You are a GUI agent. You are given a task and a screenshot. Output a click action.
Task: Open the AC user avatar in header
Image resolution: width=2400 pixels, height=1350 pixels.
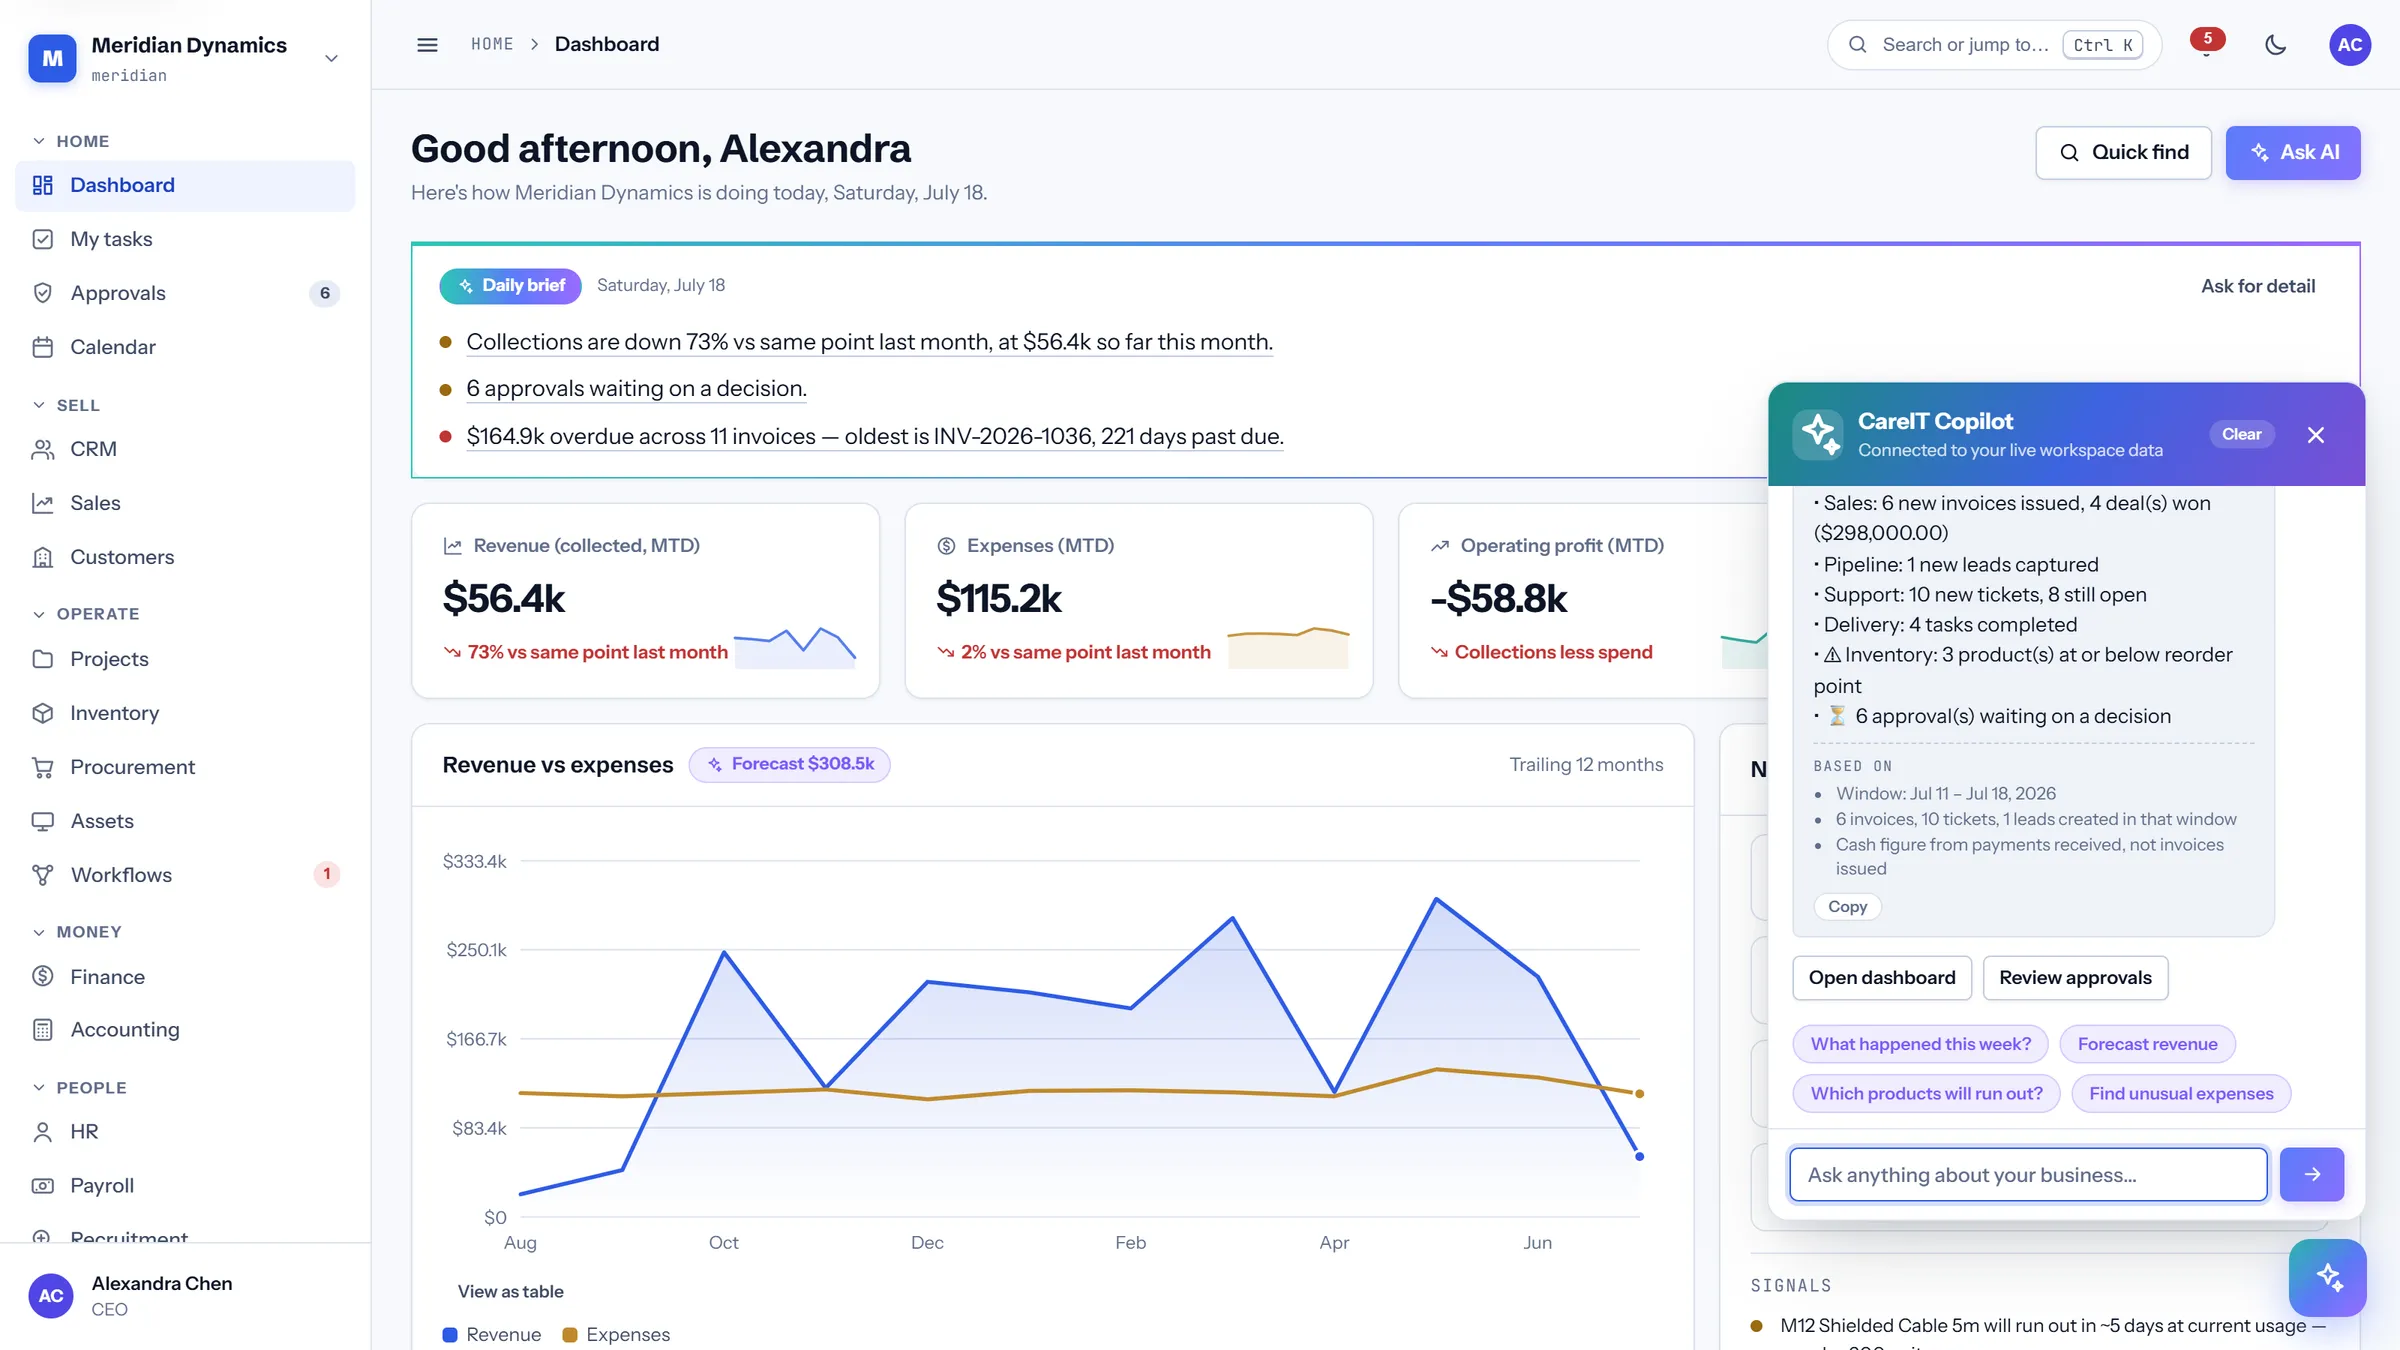(2350, 45)
